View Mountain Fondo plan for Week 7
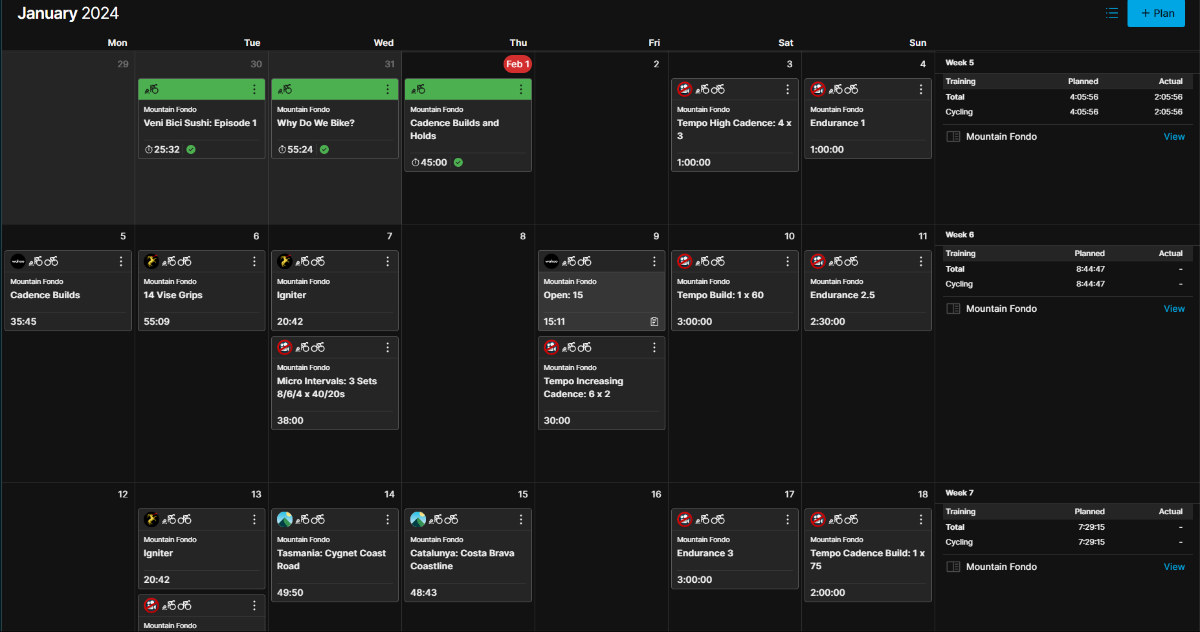 (1174, 567)
